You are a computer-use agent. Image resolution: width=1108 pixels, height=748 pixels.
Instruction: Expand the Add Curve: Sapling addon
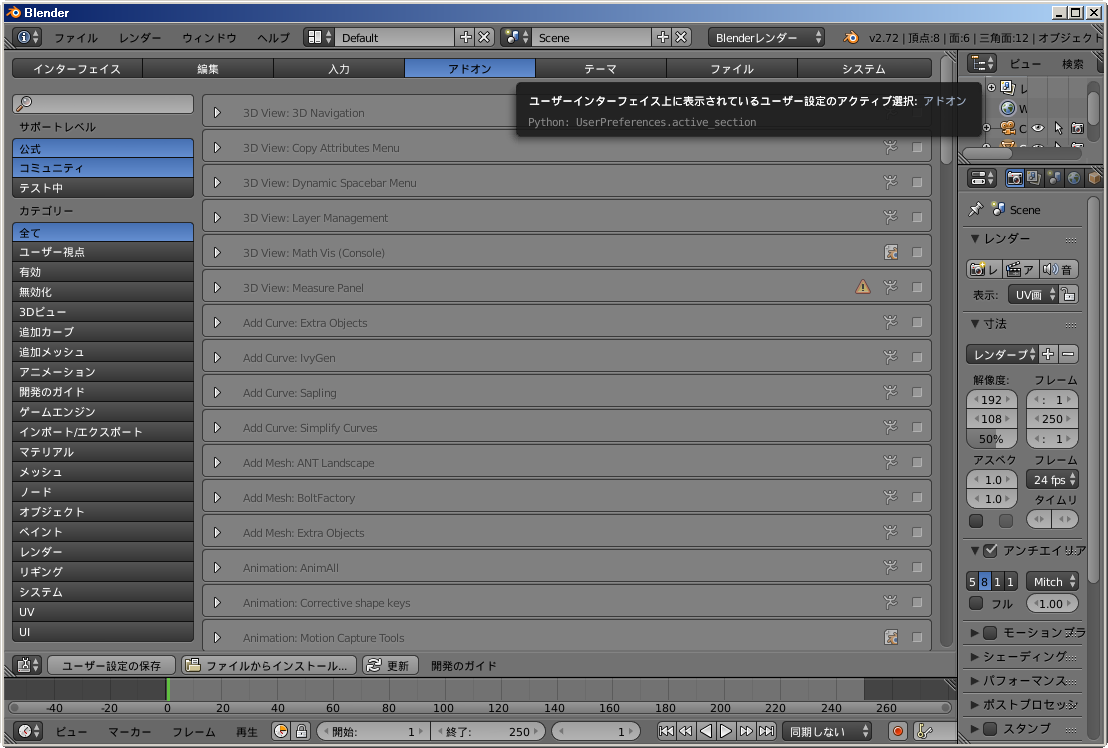(218, 393)
